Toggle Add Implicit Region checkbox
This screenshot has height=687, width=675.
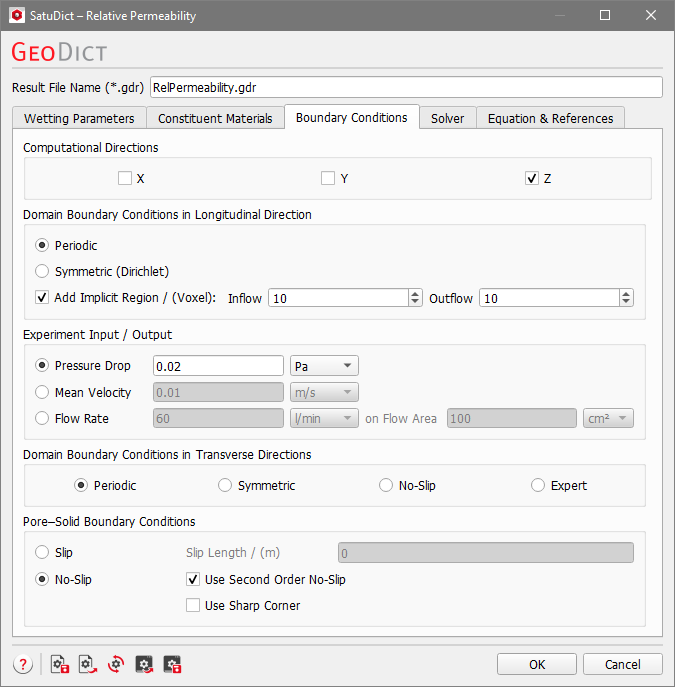42,298
